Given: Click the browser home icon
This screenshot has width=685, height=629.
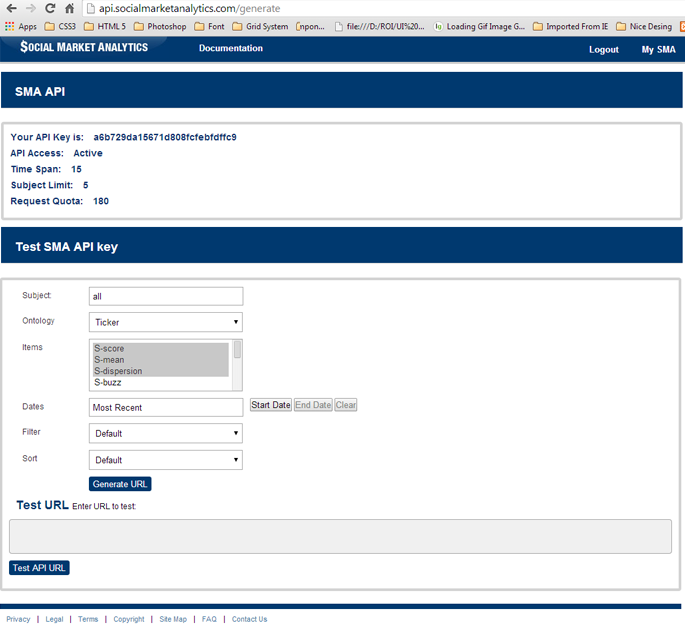Looking at the screenshot, I should coord(69,8).
